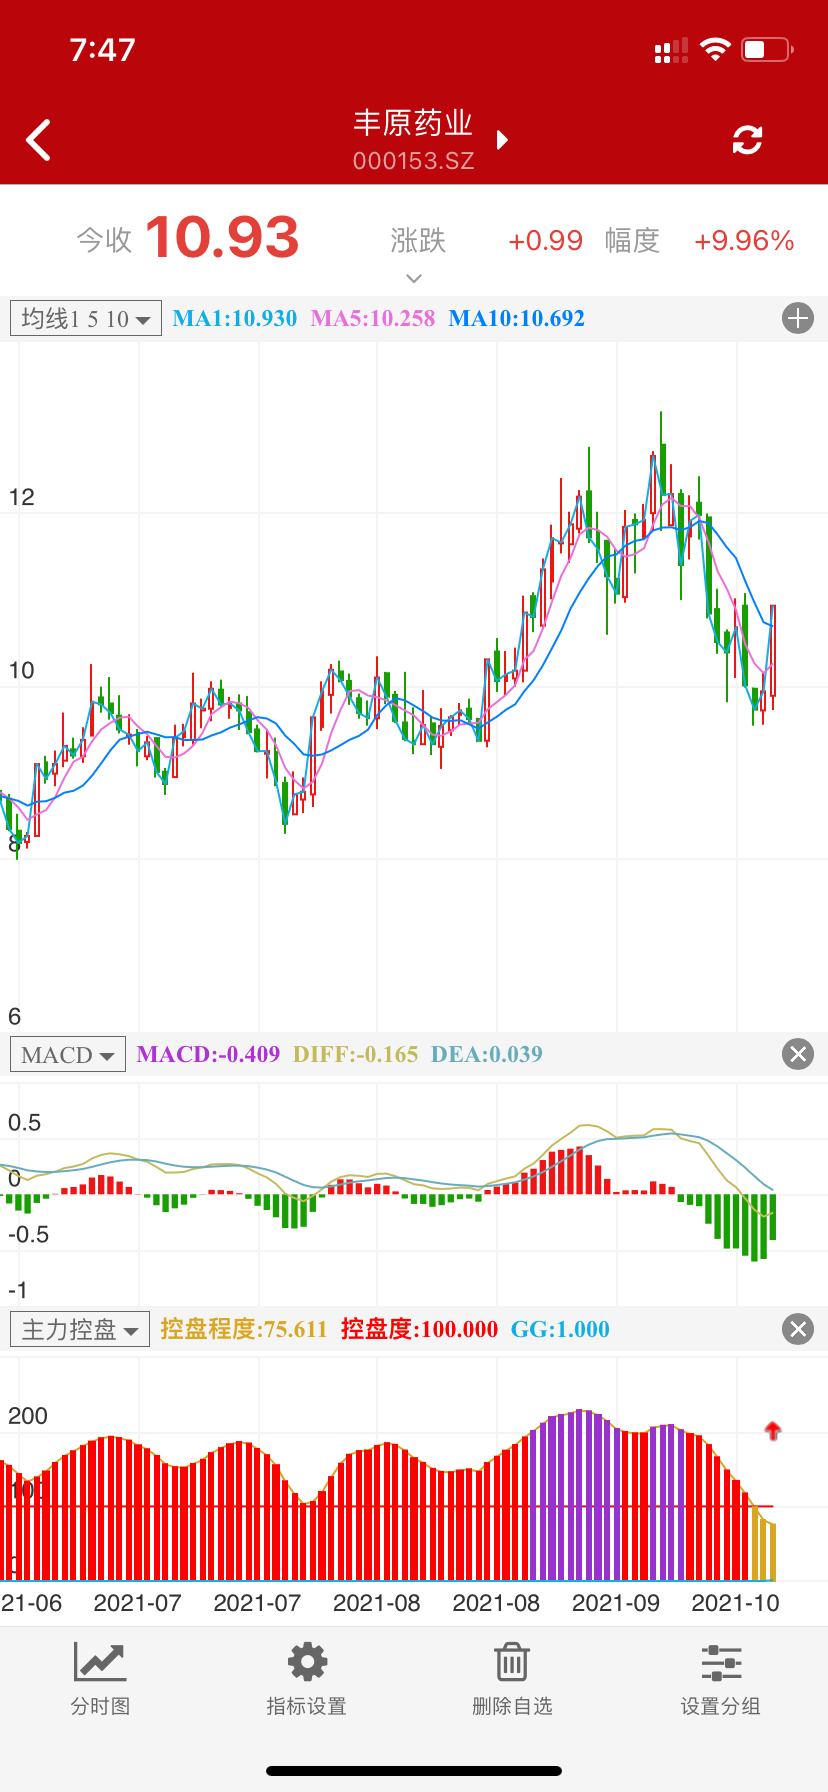Tap the 7:47 clock in status bar
The height and width of the screenshot is (1792, 828).
pyautogui.click(x=102, y=50)
